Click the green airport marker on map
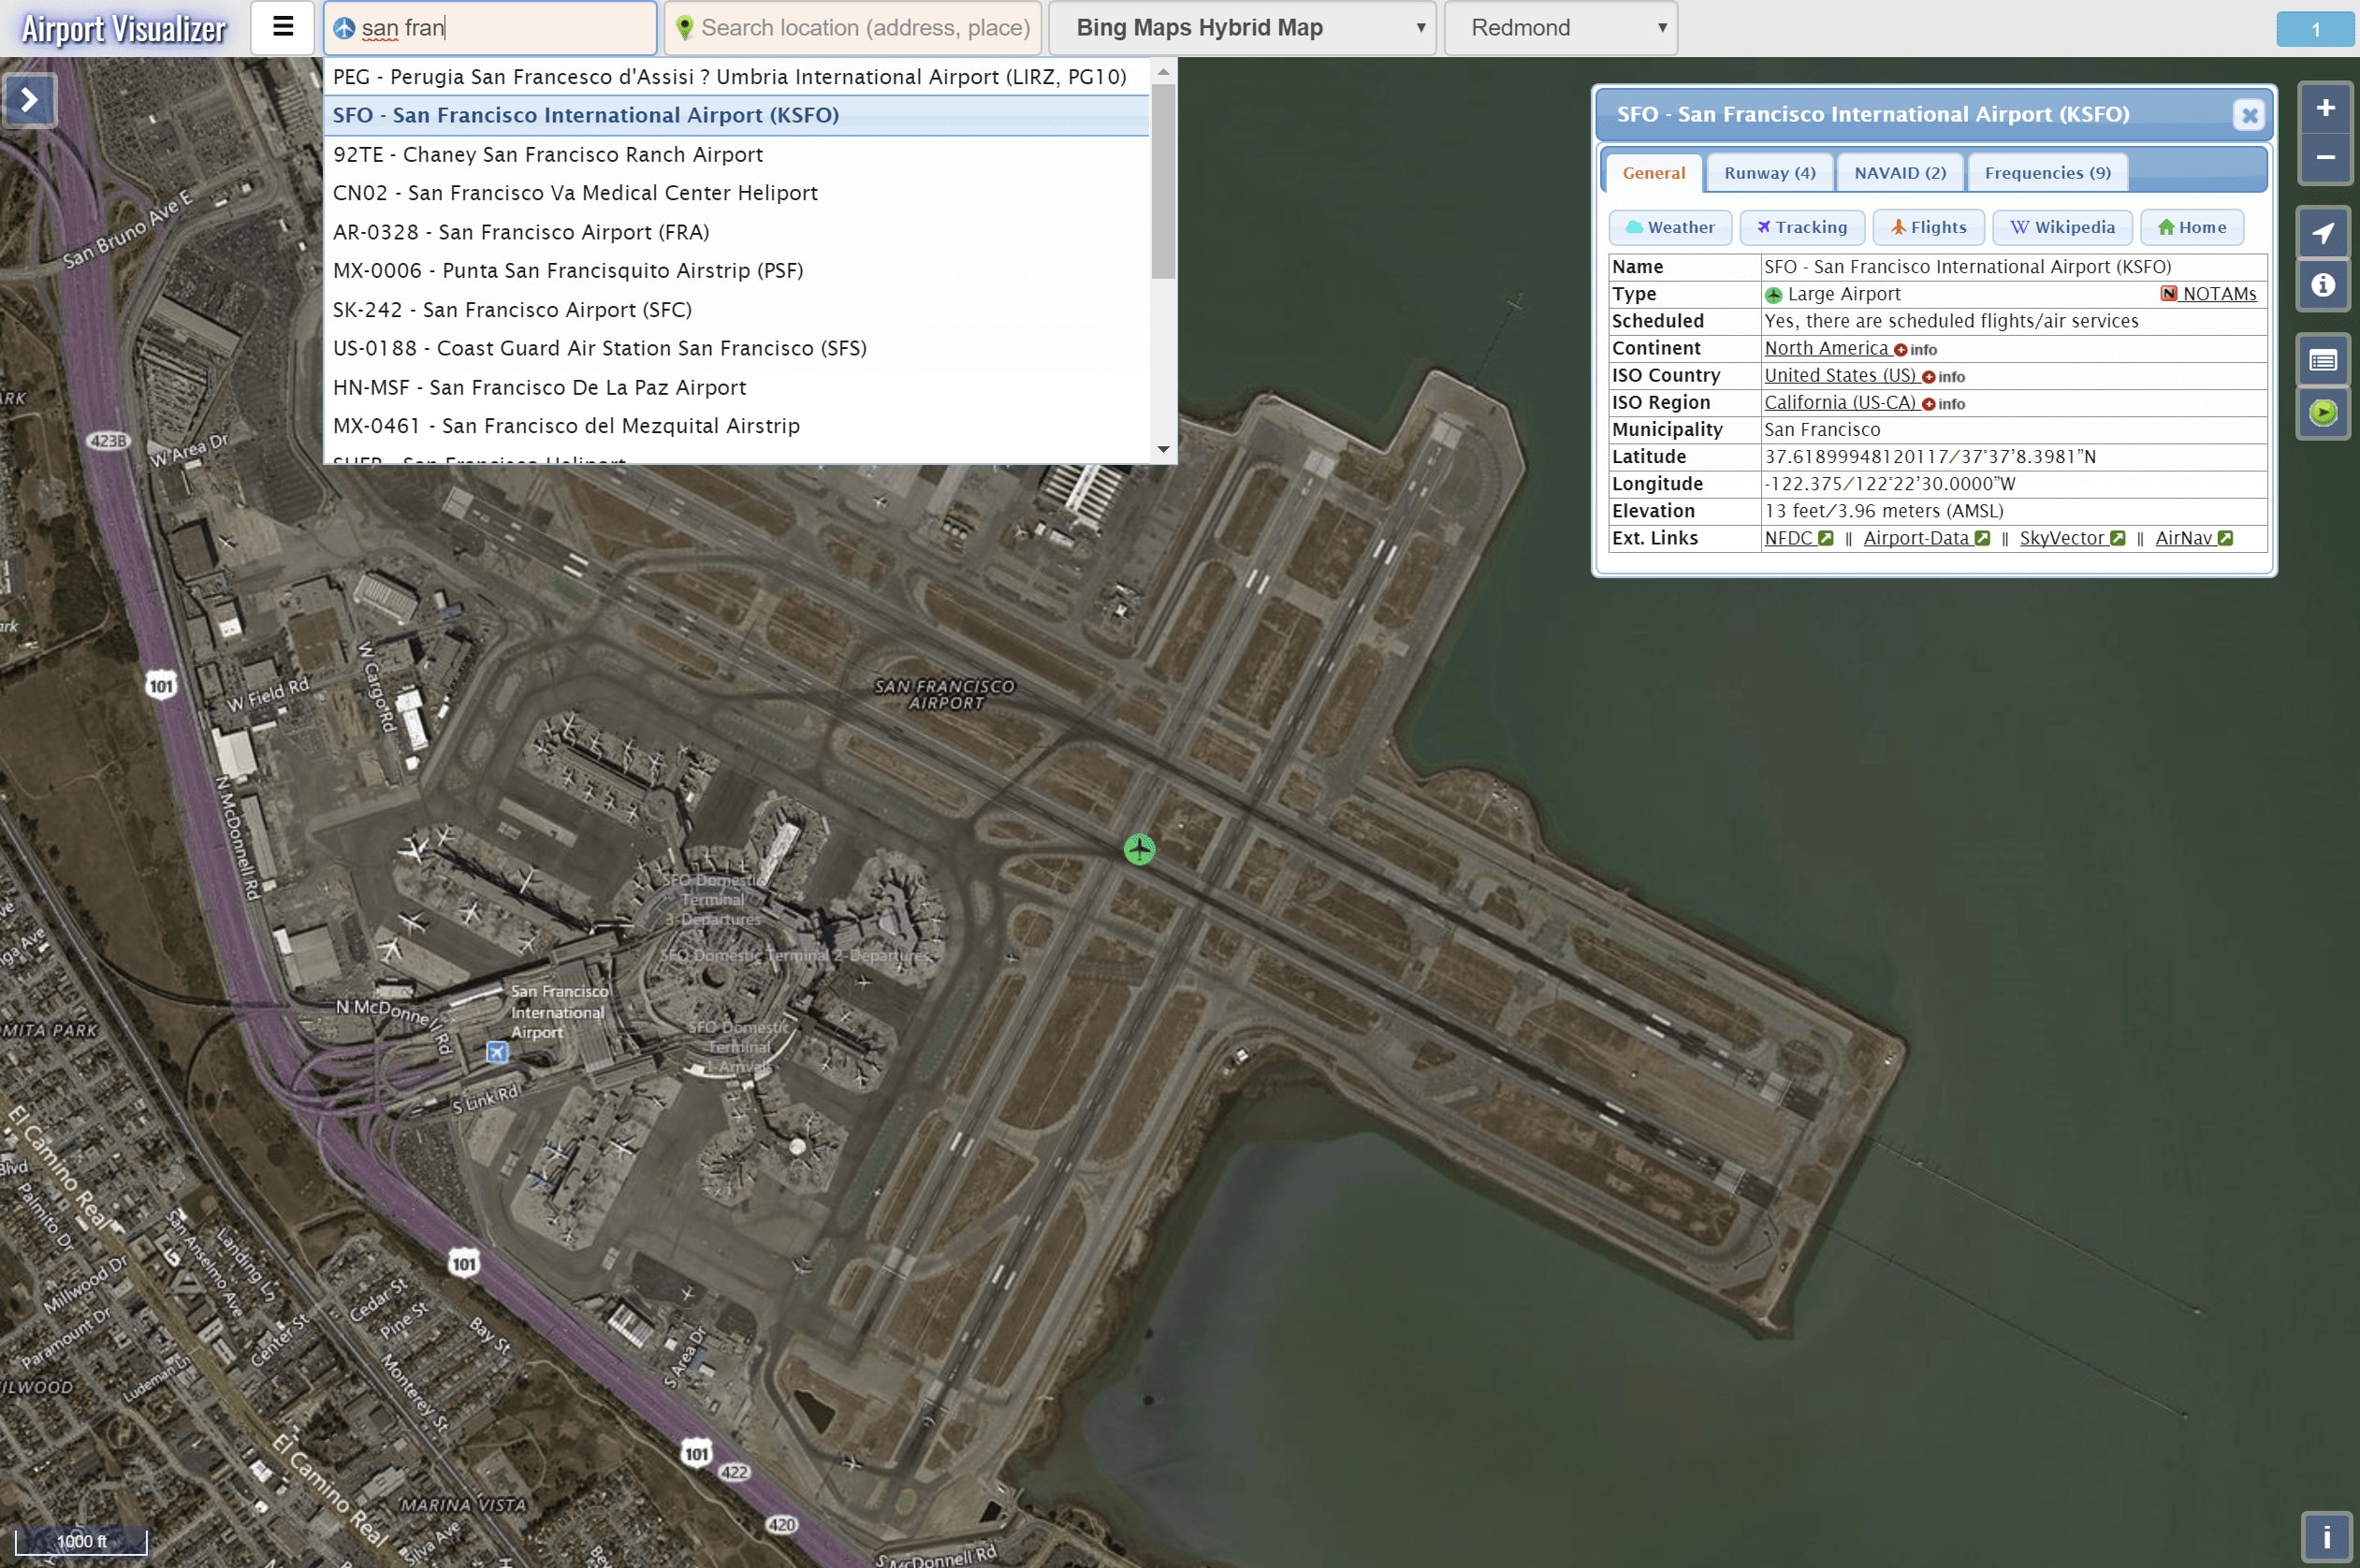 [1139, 850]
